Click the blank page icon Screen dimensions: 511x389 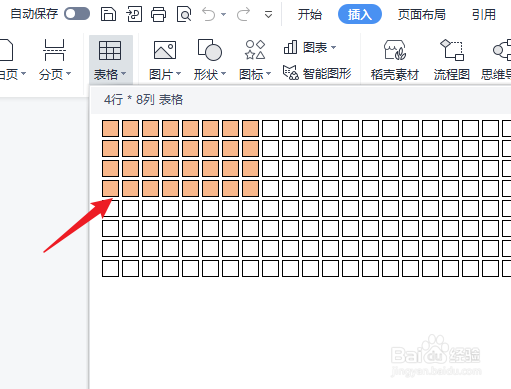coord(6,50)
